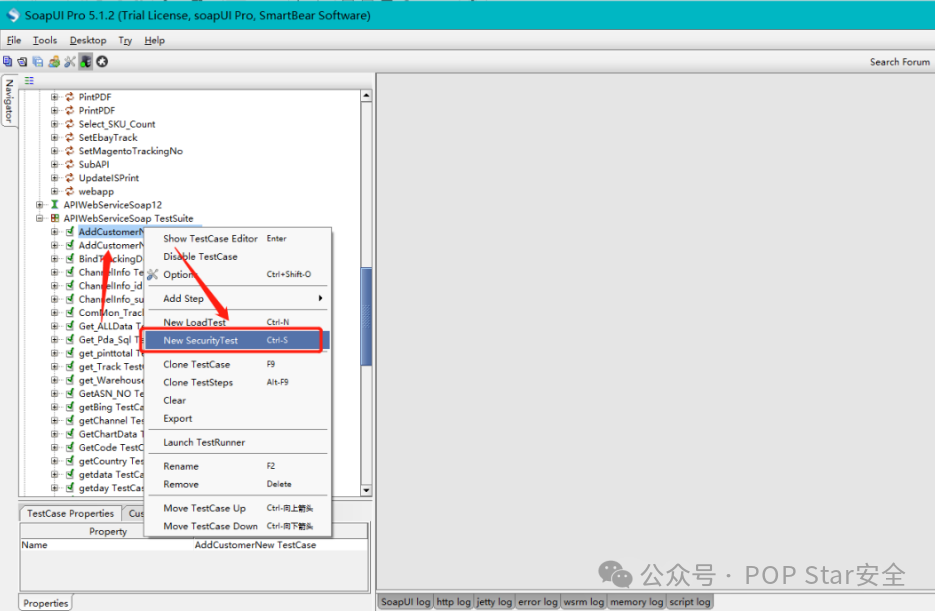935x612 pixels.
Task: Click the round puzzle-piece plugin icon
Action: [x=102, y=61]
